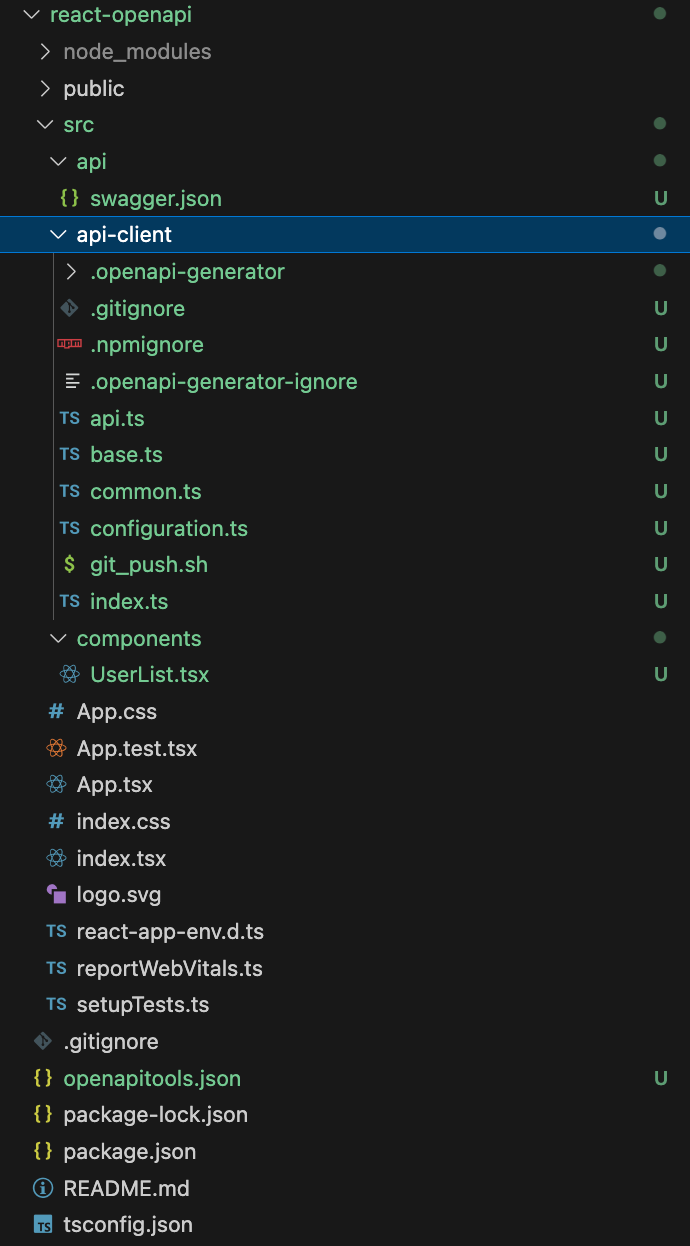Click the JSON braces icon beside swagger.json

[x=69, y=198]
